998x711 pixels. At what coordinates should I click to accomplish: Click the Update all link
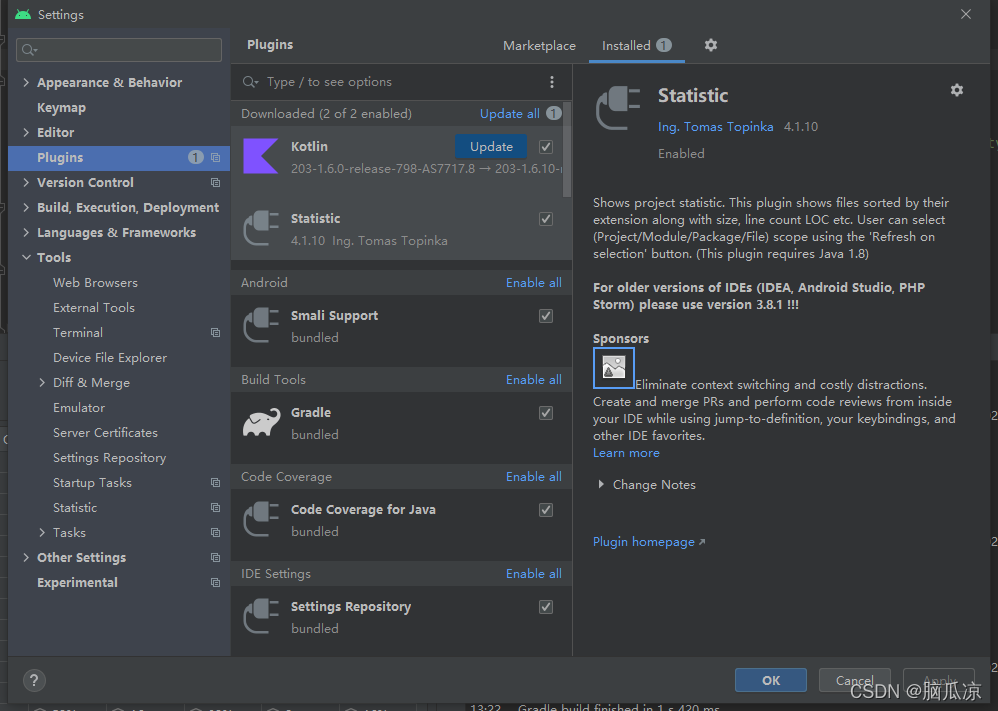pos(510,113)
